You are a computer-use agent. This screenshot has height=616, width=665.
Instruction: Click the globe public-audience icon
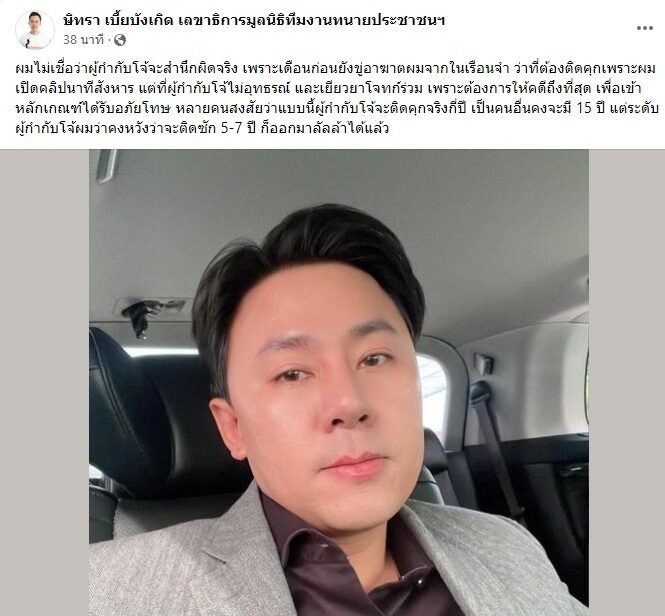point(120,40)
